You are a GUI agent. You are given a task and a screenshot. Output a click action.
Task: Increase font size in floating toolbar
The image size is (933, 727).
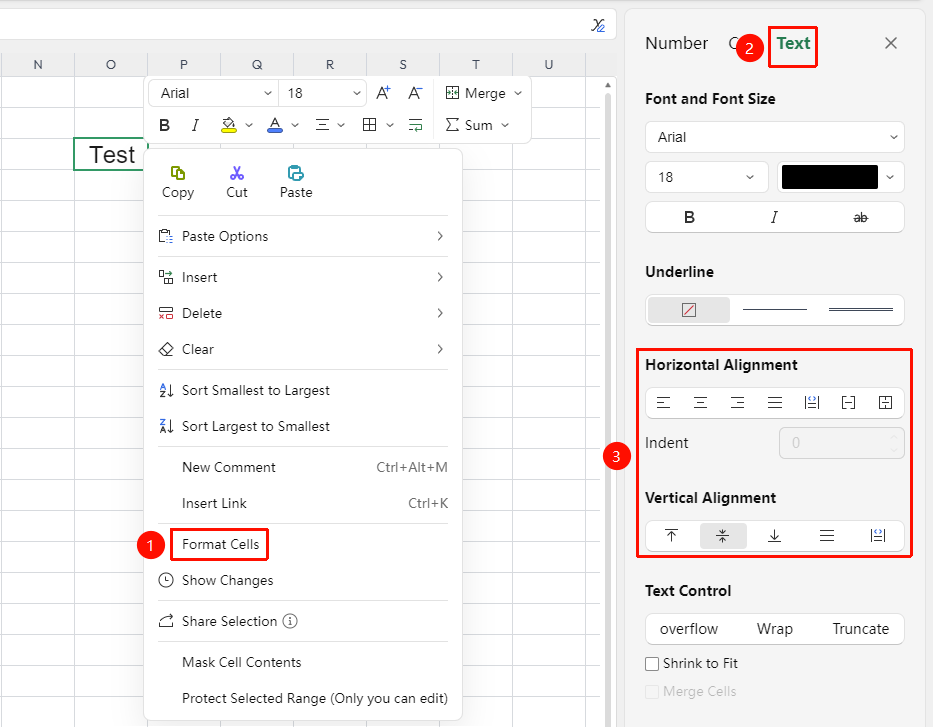point(383,93)
